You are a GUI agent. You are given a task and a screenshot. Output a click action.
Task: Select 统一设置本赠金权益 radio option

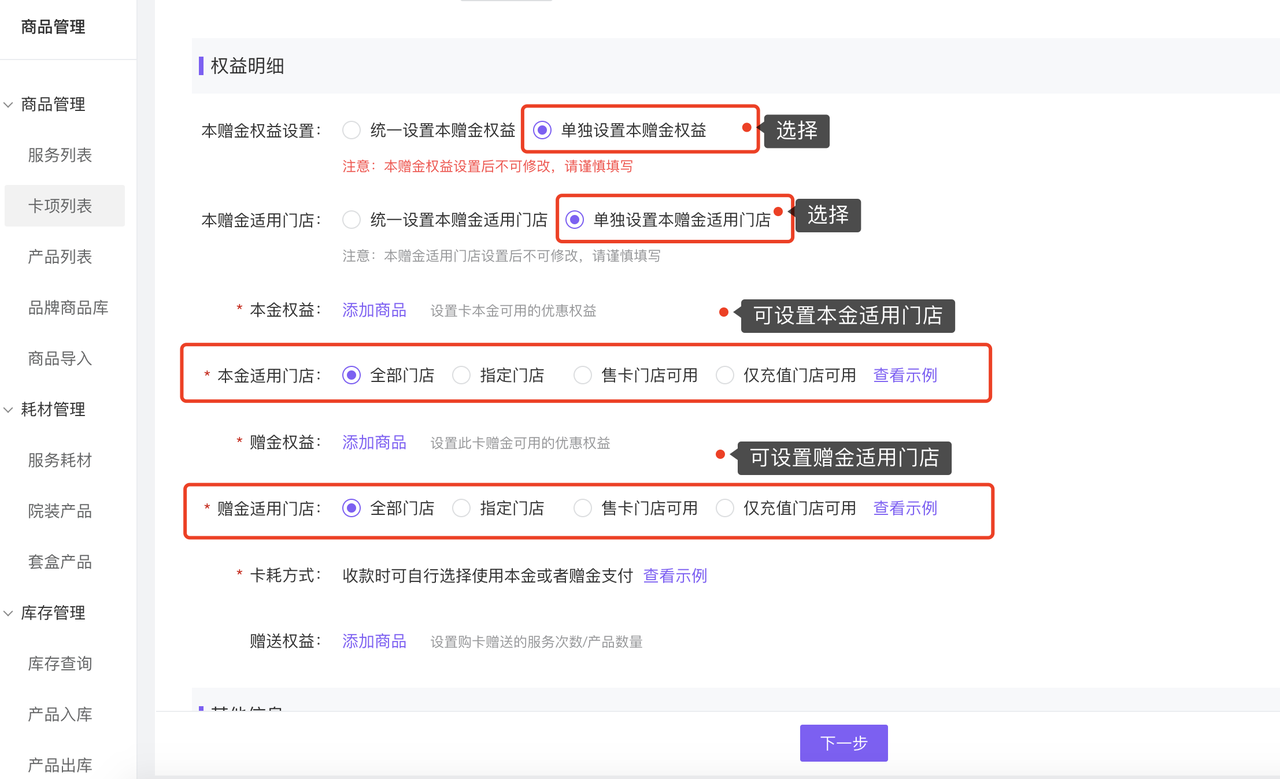pos(351,130)
